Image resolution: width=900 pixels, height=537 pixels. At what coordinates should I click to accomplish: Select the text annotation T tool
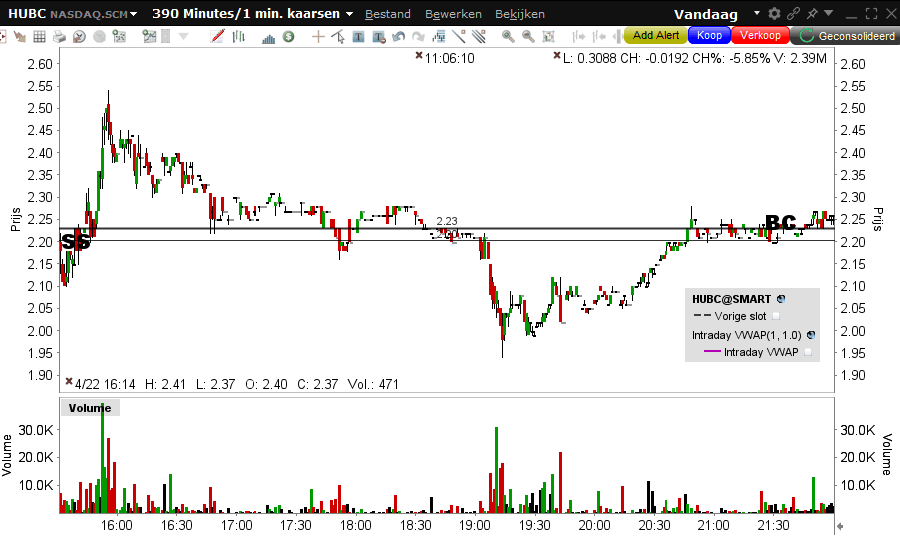[x=358, y=37]
